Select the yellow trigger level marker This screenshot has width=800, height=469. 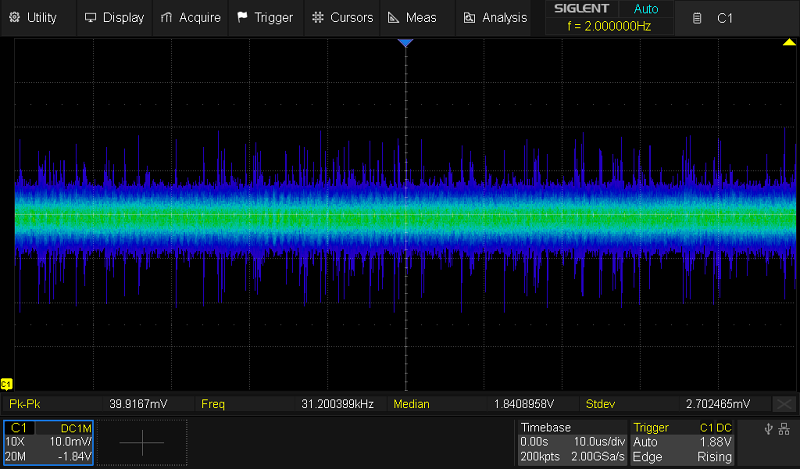point(788,44)
